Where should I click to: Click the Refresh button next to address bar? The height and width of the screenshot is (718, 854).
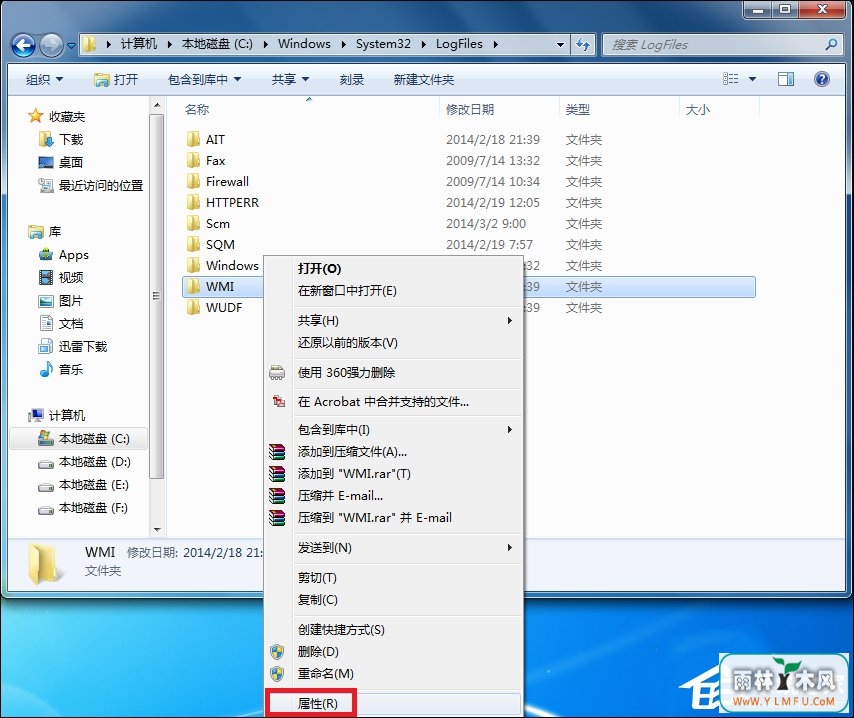pos(583,45)
